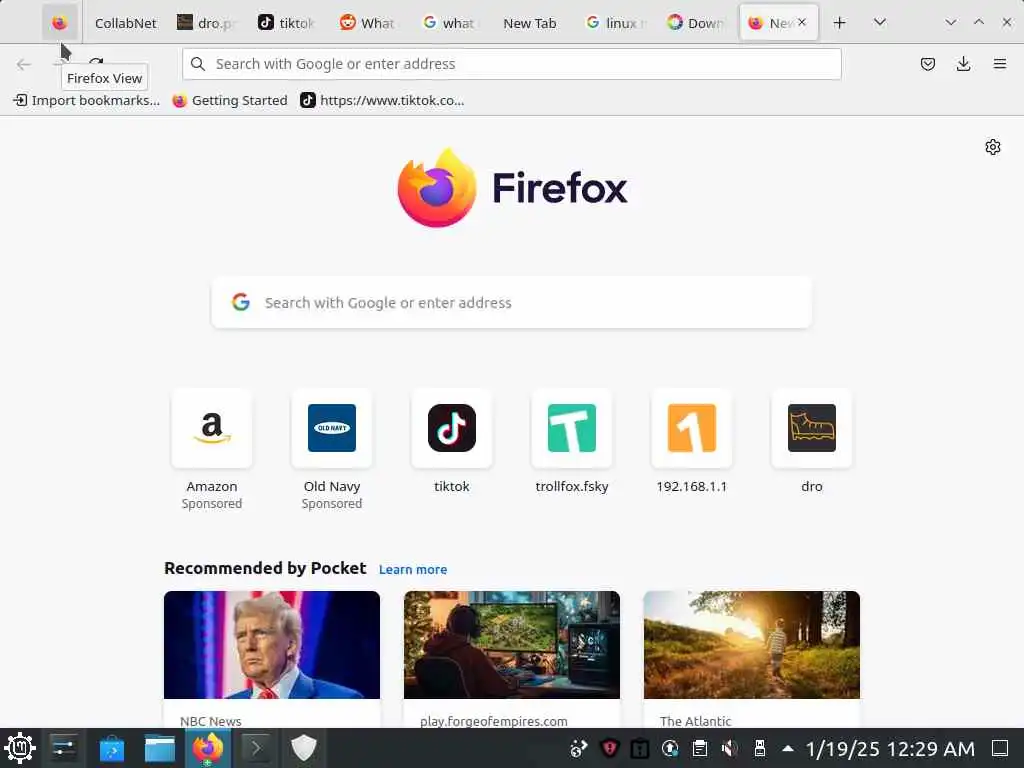Click the date and time clock
Viewport: 1024px width, 768px height.
tap(890, 748)
